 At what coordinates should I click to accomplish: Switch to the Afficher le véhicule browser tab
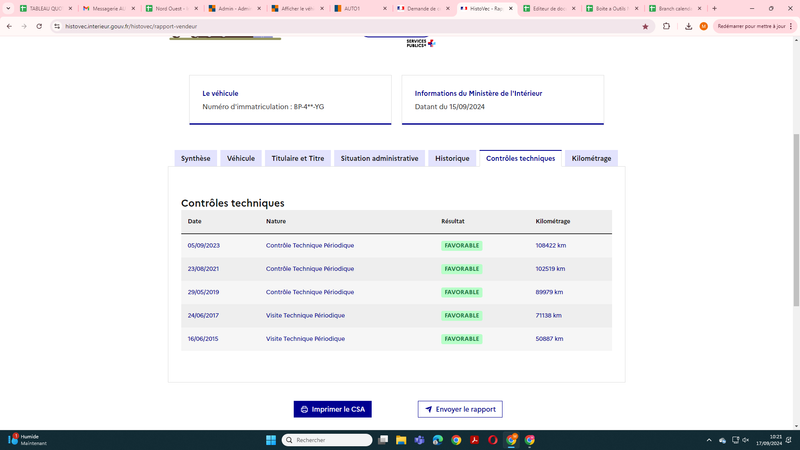(297, 8)
